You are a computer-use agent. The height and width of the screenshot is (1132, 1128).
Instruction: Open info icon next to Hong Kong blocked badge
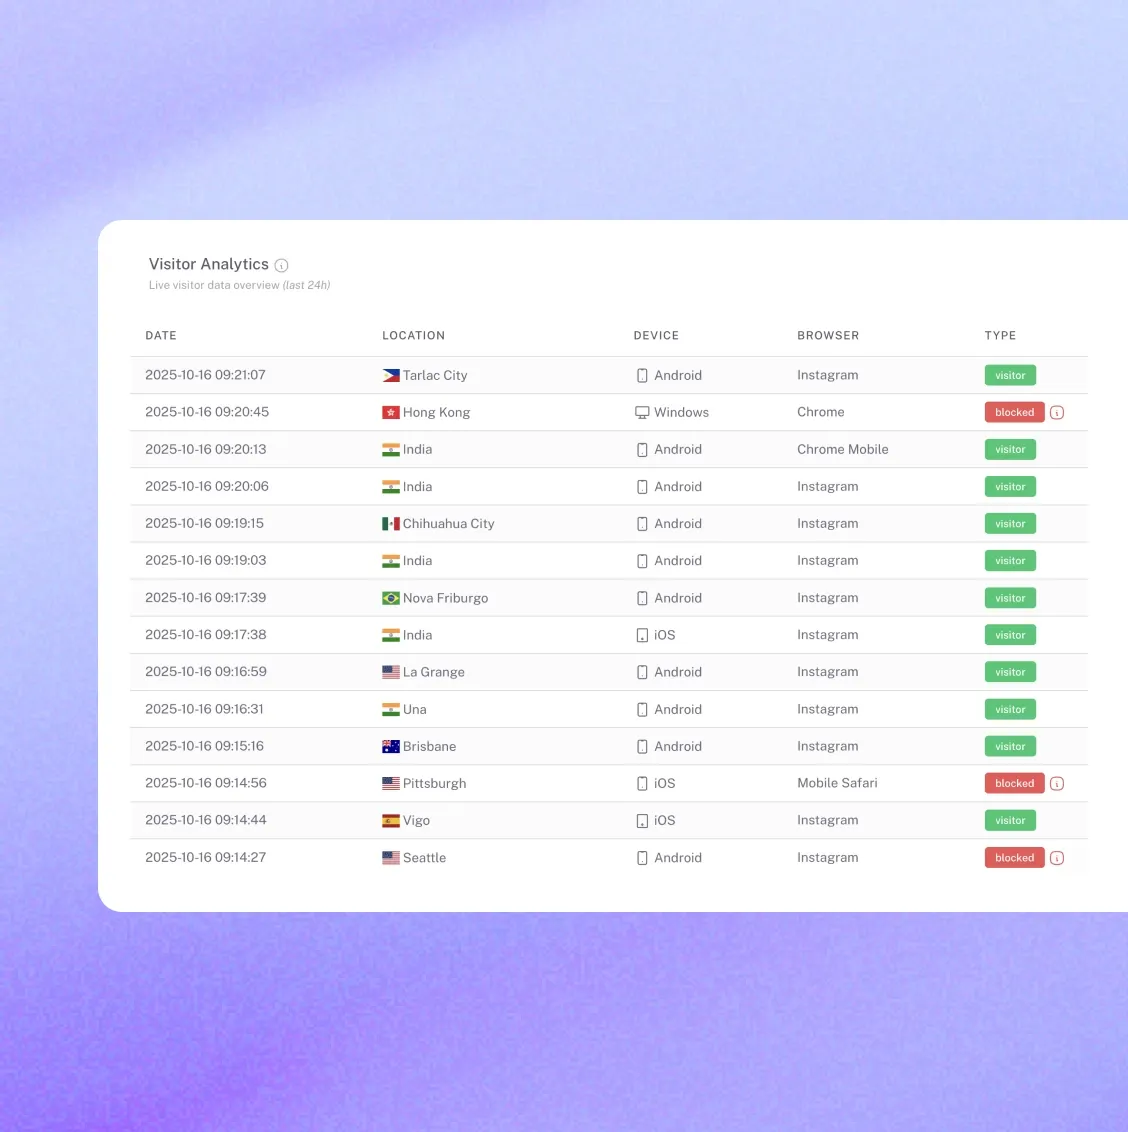click(1057, 412)
